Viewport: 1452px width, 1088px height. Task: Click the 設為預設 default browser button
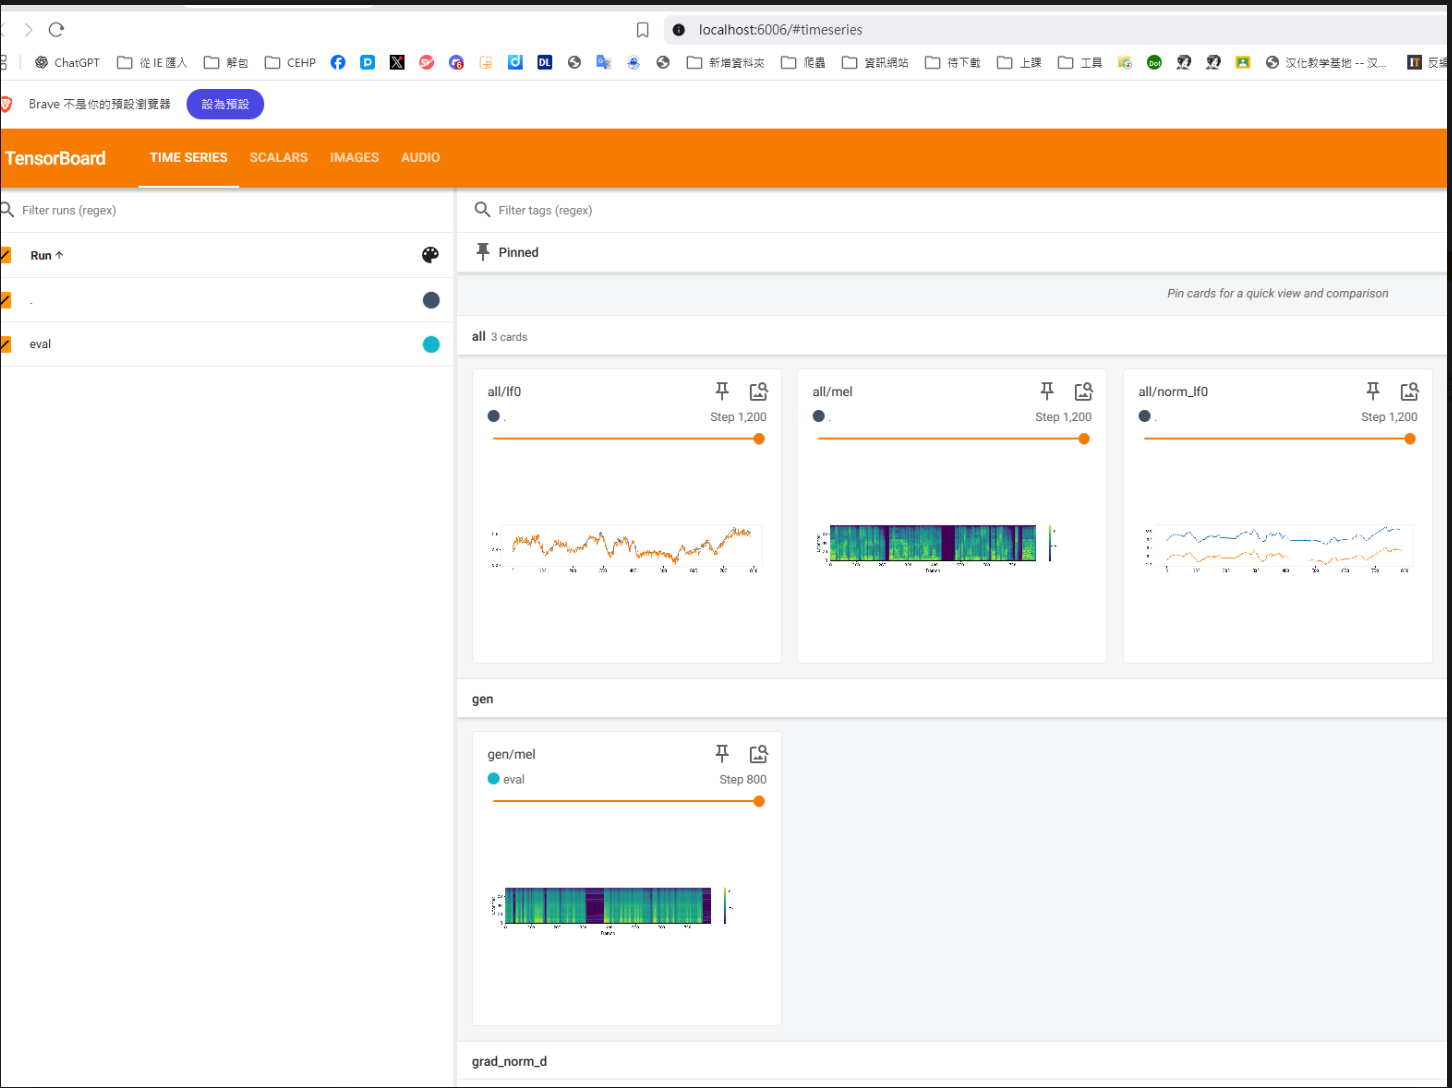point(225,104)
